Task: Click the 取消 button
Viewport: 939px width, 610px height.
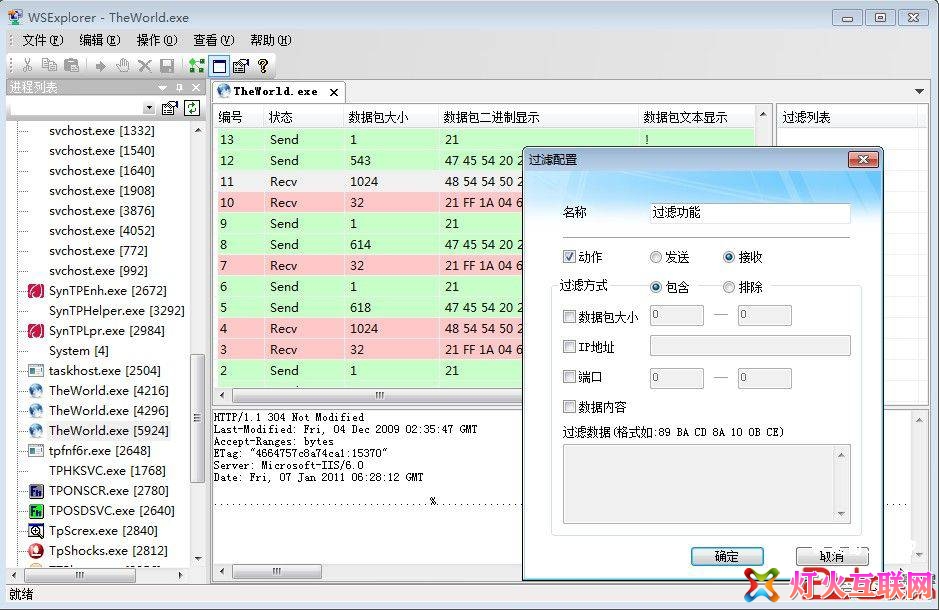Action: (x=832, y=556)
